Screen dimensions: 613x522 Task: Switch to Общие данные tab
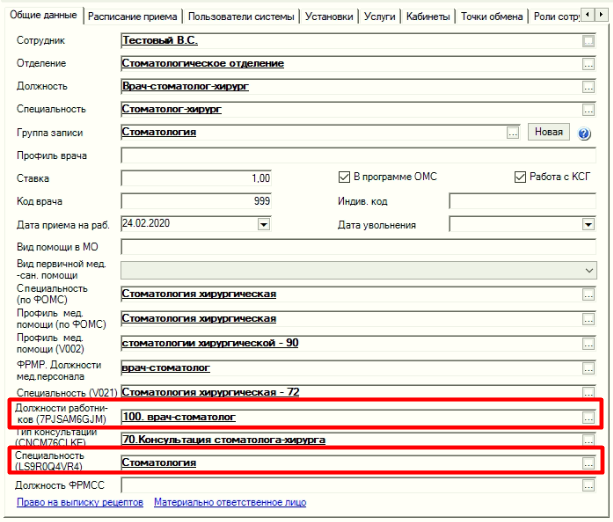tap(43, 15)
